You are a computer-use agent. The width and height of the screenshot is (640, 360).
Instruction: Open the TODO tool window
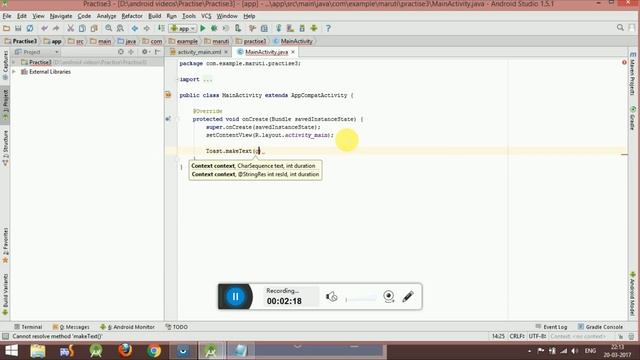tap(177, 327)
